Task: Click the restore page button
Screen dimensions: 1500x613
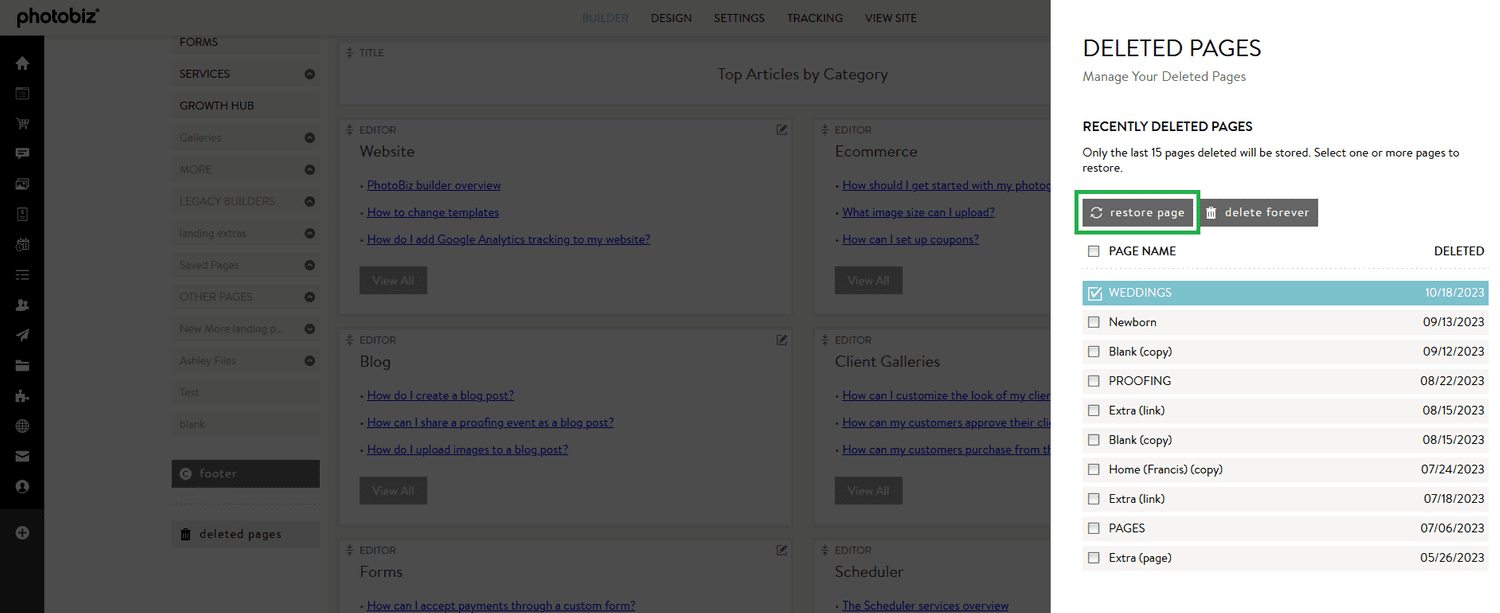Action: coord(1137,213)
